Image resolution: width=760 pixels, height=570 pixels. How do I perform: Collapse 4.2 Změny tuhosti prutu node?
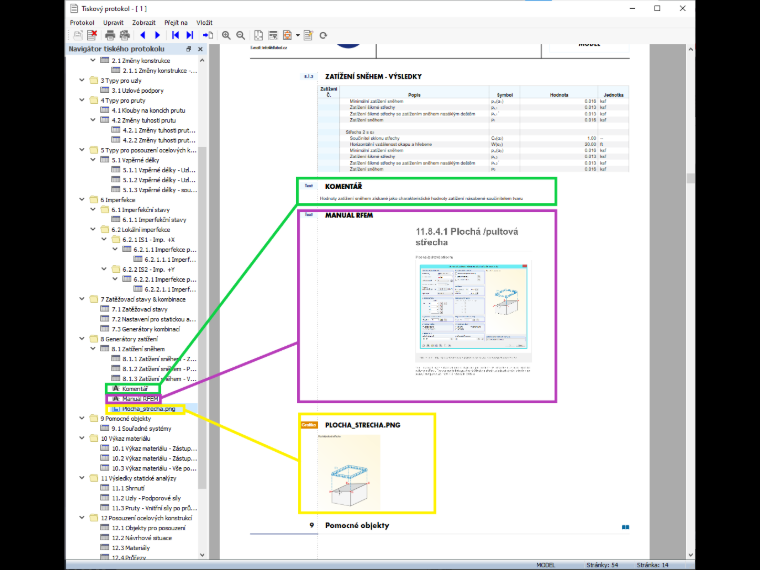[x=93, y=120]
